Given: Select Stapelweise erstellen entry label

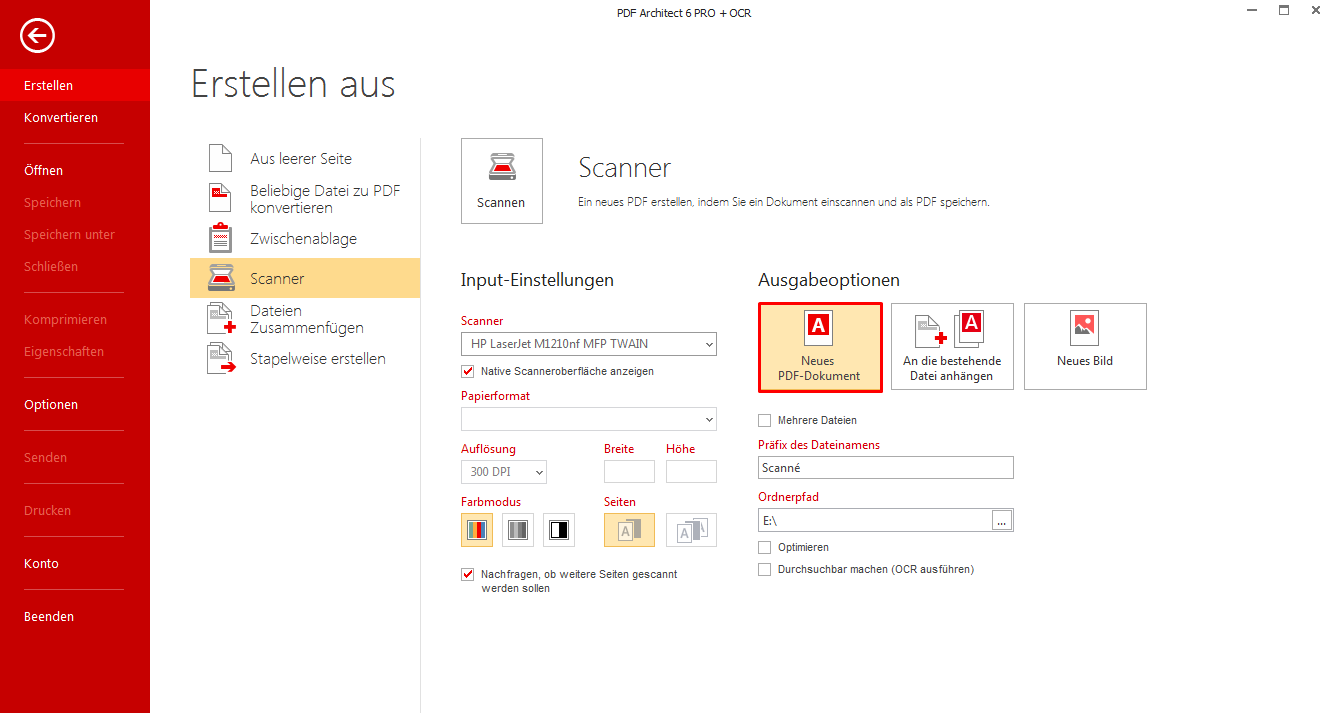Looking at the screenshot, I should click(x=318, y=359).
